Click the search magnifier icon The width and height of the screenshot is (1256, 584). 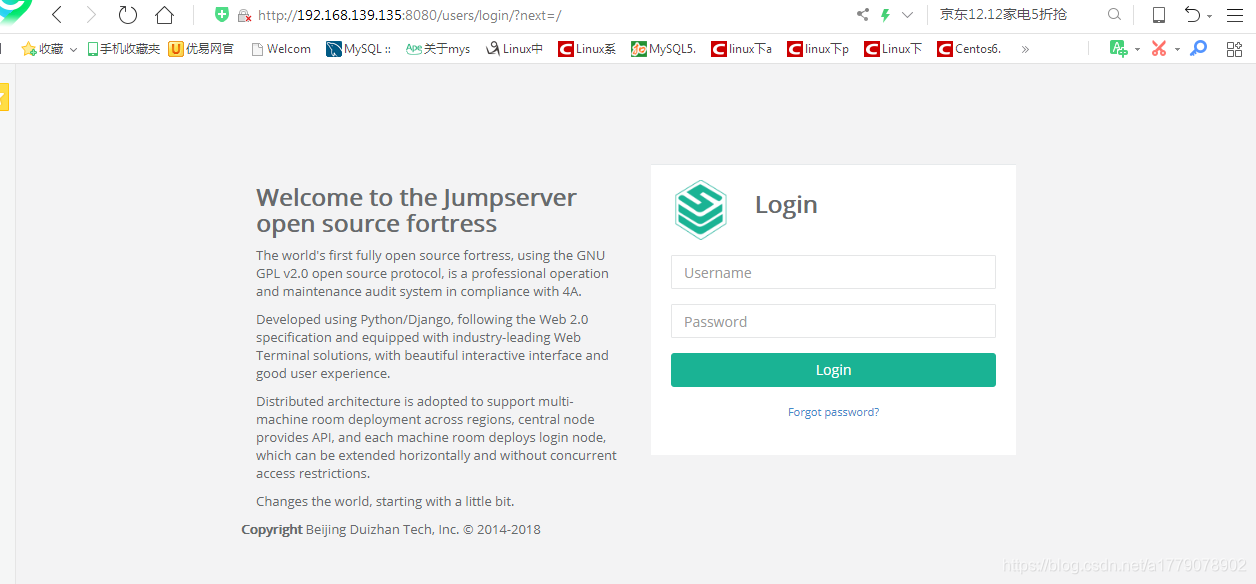(x=1114, y=15)
